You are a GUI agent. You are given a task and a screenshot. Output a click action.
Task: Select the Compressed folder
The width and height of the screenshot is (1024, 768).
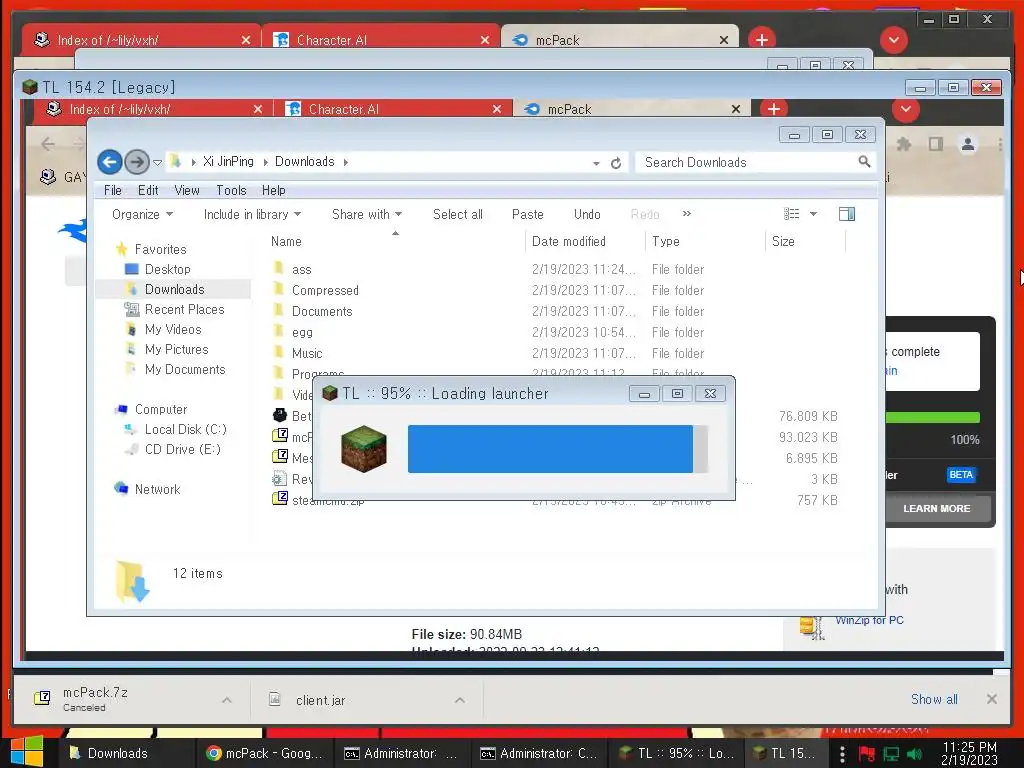[325, 290]
